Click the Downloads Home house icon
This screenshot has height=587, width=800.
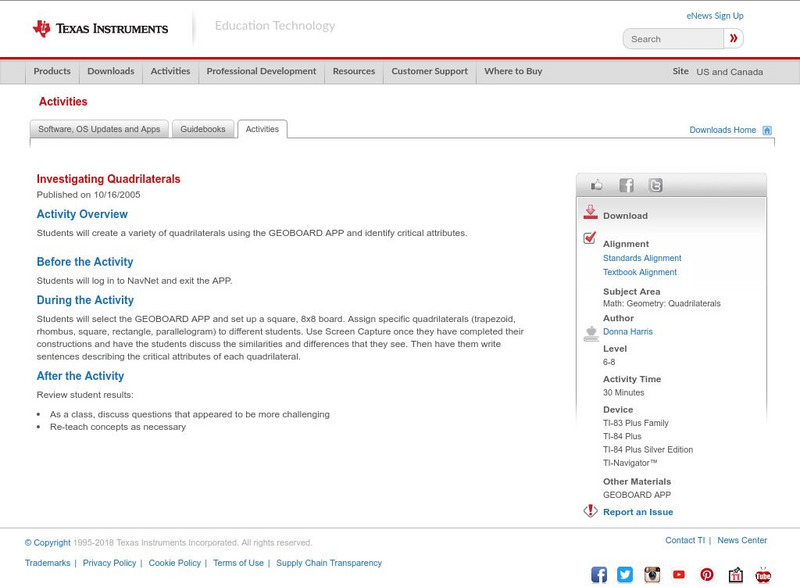pos(767,130)
